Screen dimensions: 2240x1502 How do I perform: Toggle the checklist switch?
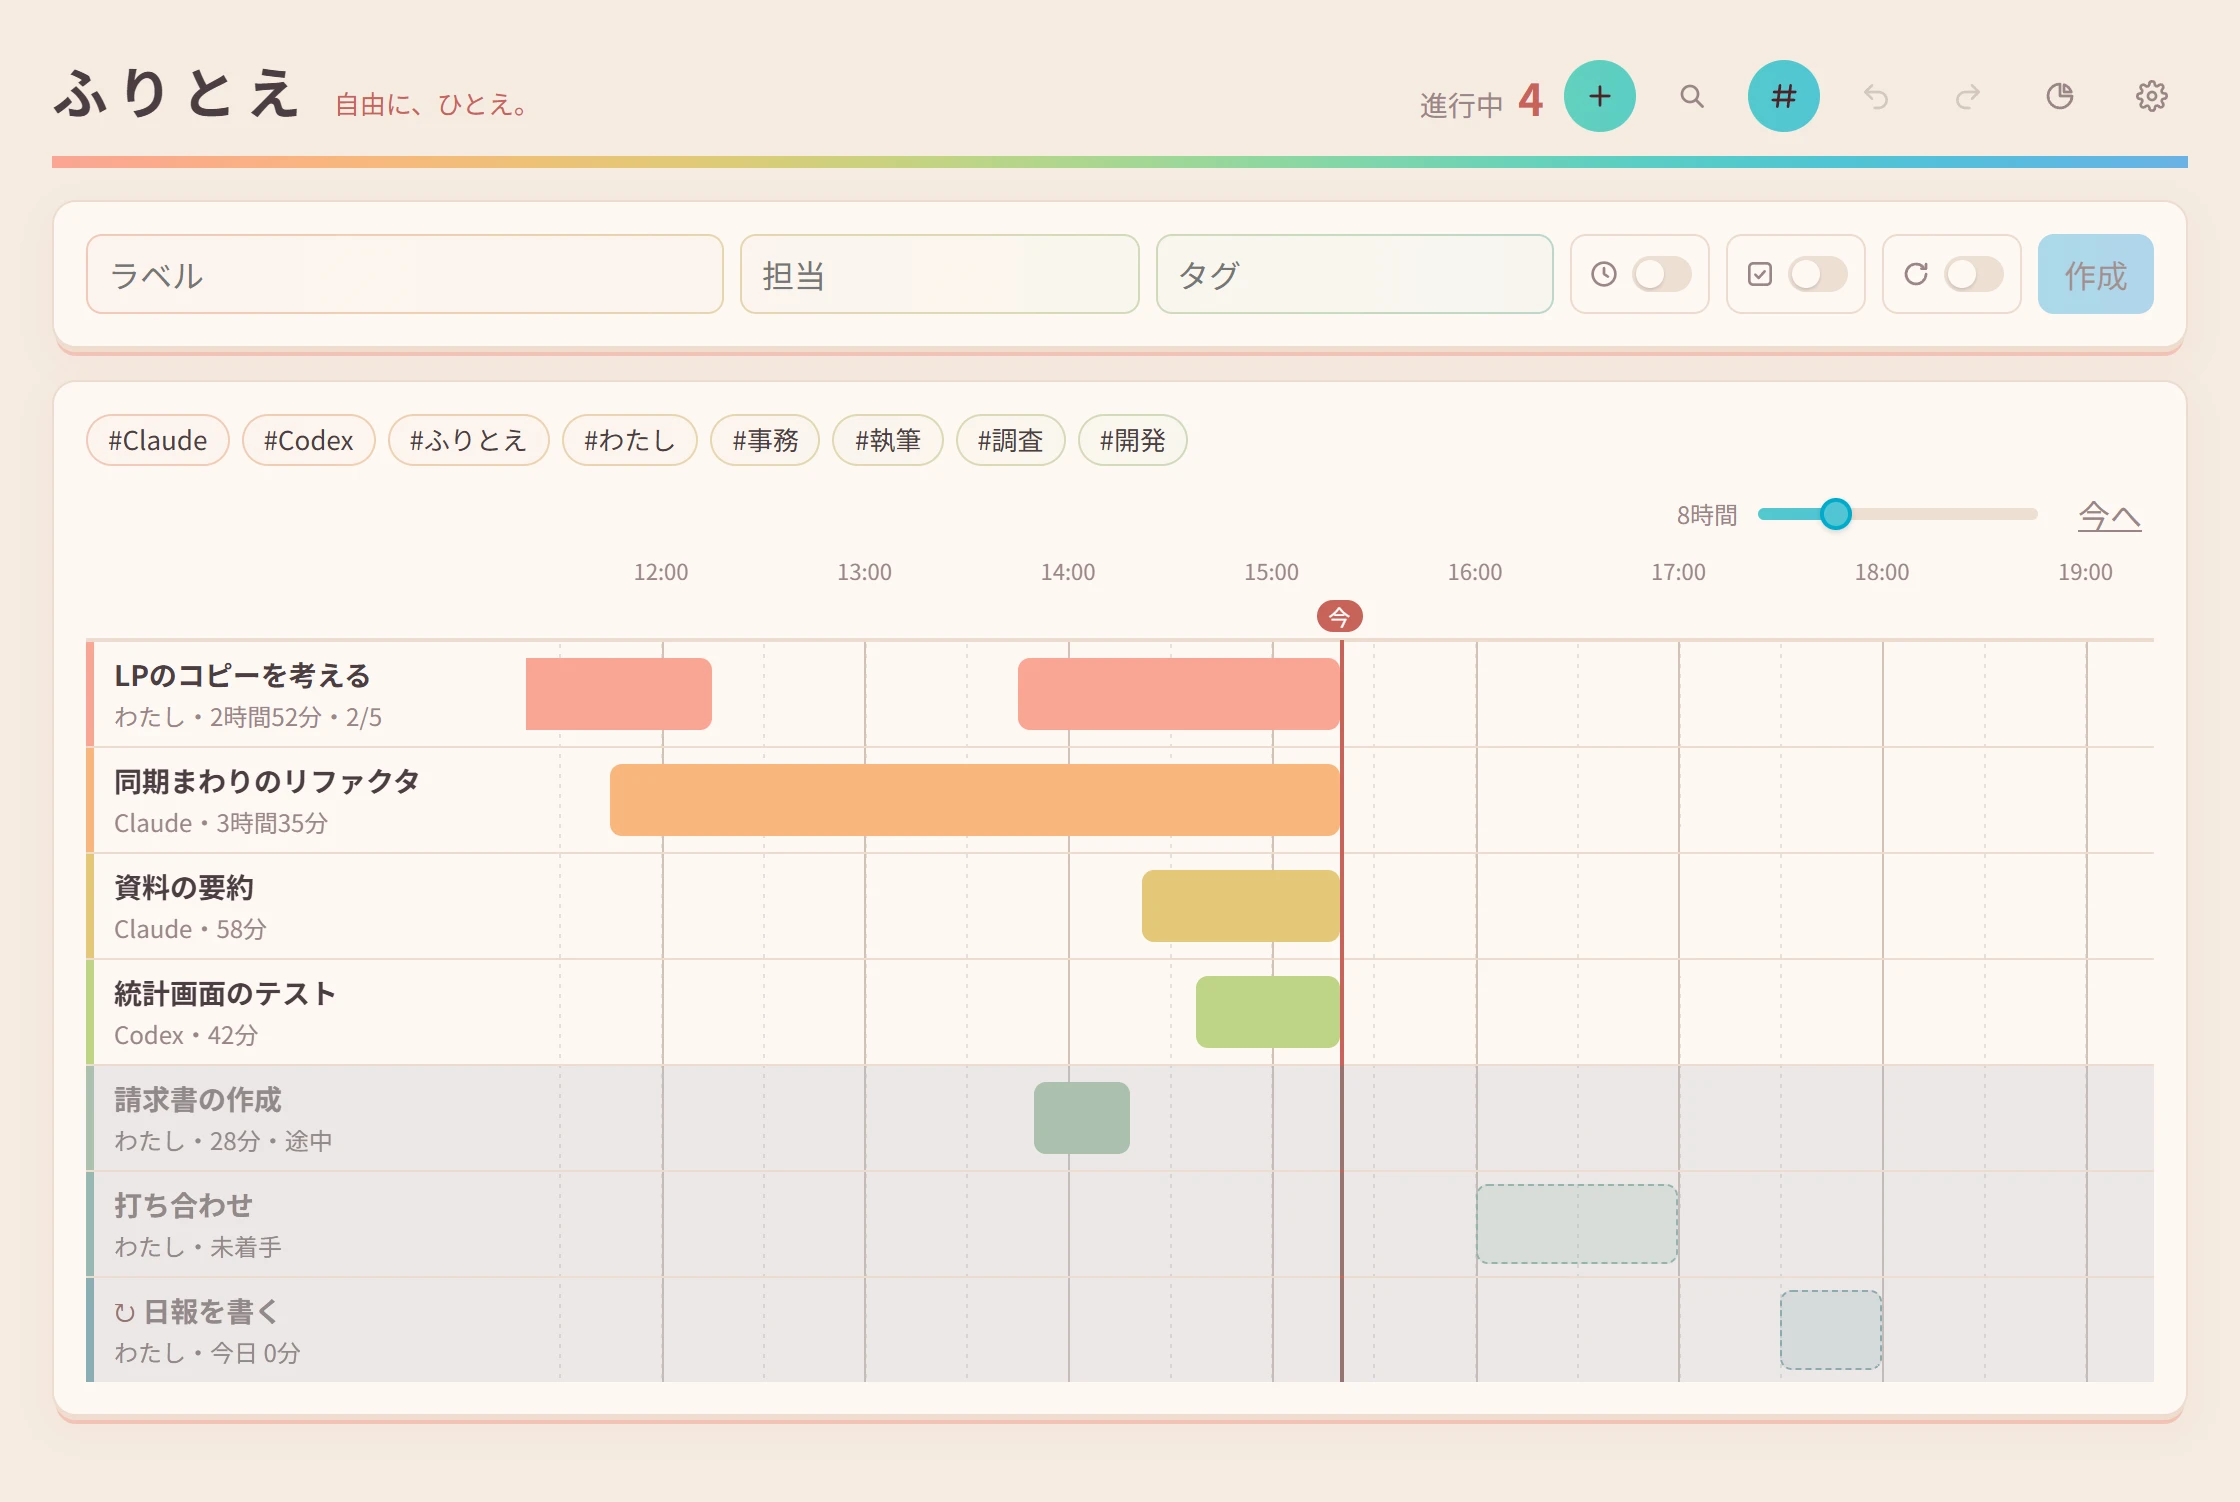click(1817, 274)
